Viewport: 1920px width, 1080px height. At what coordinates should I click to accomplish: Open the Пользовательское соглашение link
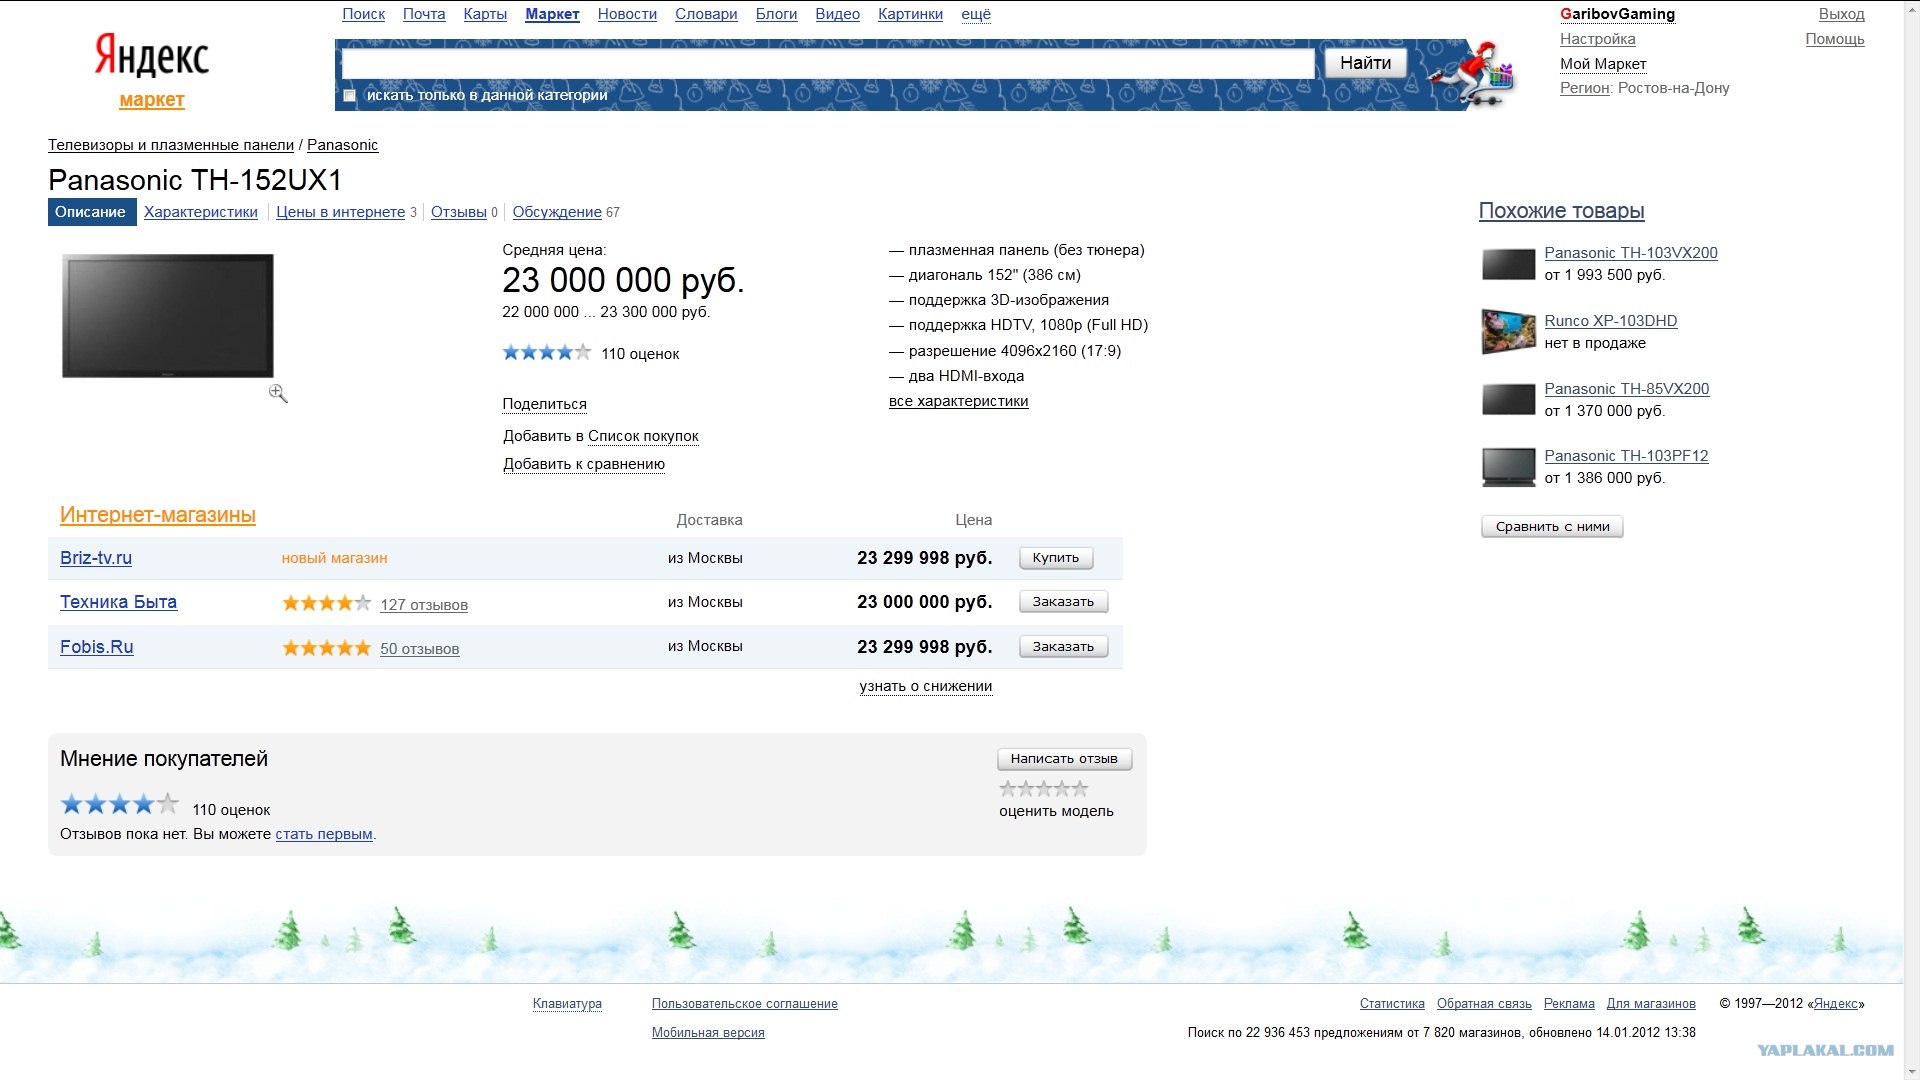[745, 1004]
